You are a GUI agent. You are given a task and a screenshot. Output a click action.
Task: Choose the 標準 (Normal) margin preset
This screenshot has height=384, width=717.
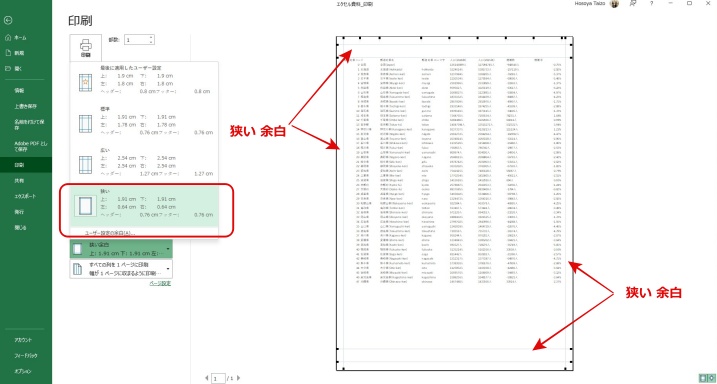point(144,121)
